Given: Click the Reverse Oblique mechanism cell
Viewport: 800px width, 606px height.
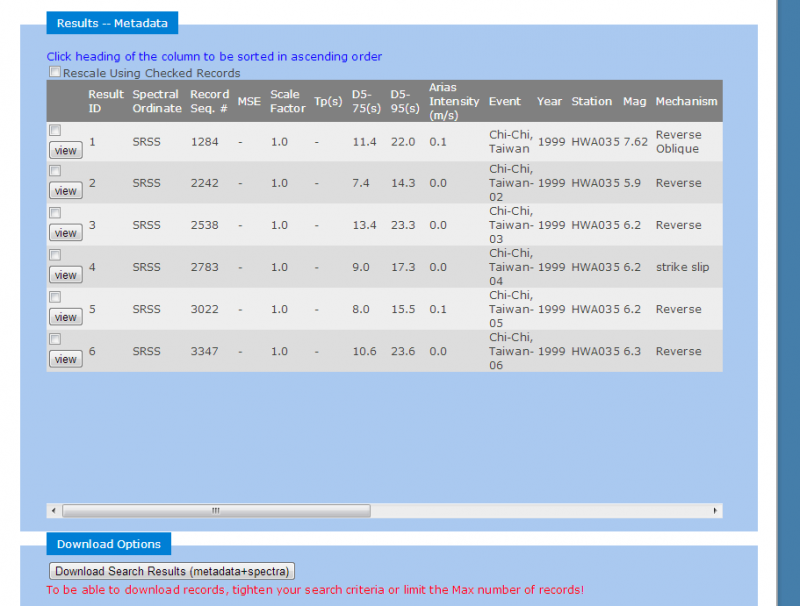Looking at the screenshot, I should click(x=679, y=142).
